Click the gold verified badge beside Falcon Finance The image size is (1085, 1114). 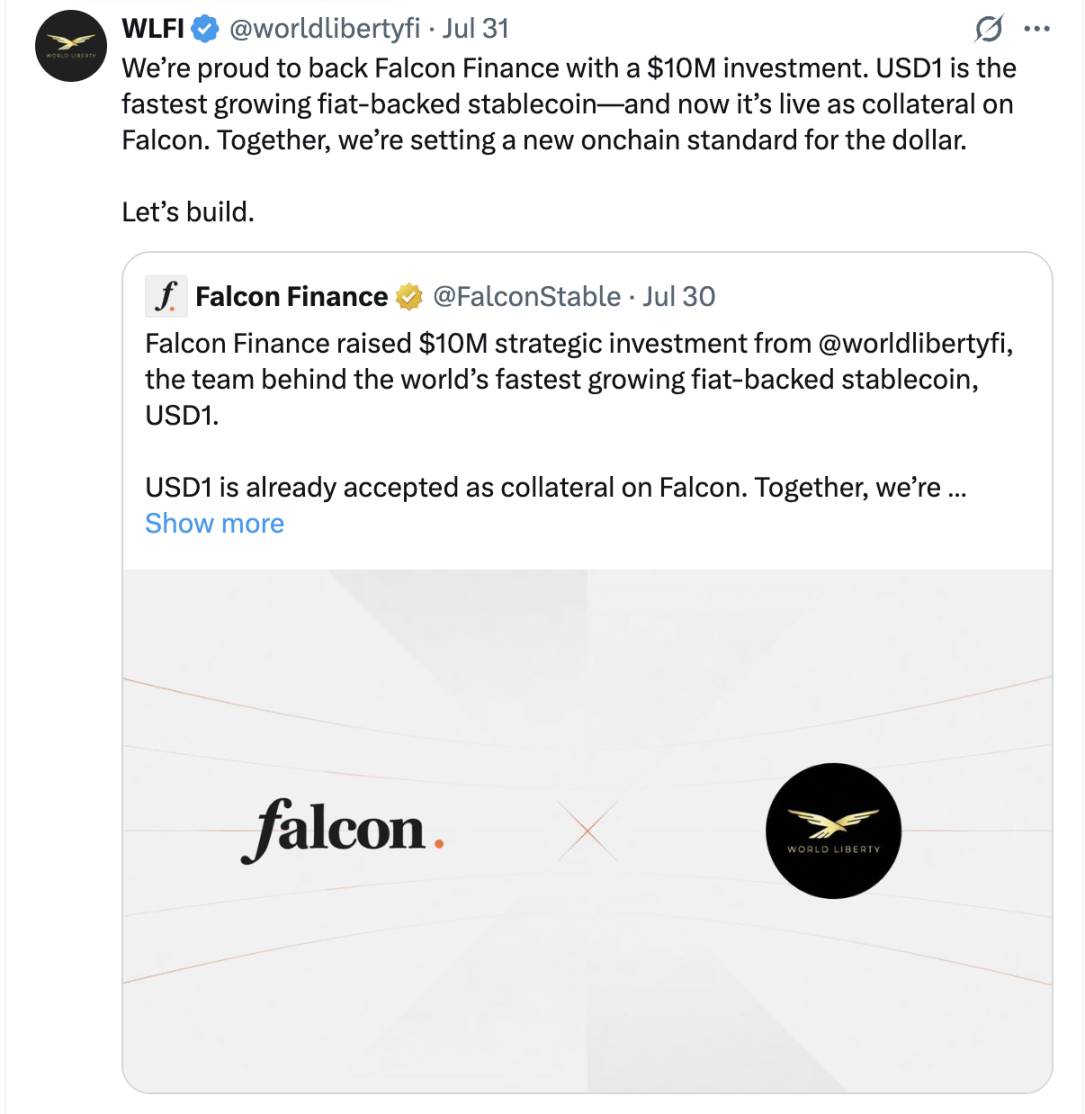[406, 296]
